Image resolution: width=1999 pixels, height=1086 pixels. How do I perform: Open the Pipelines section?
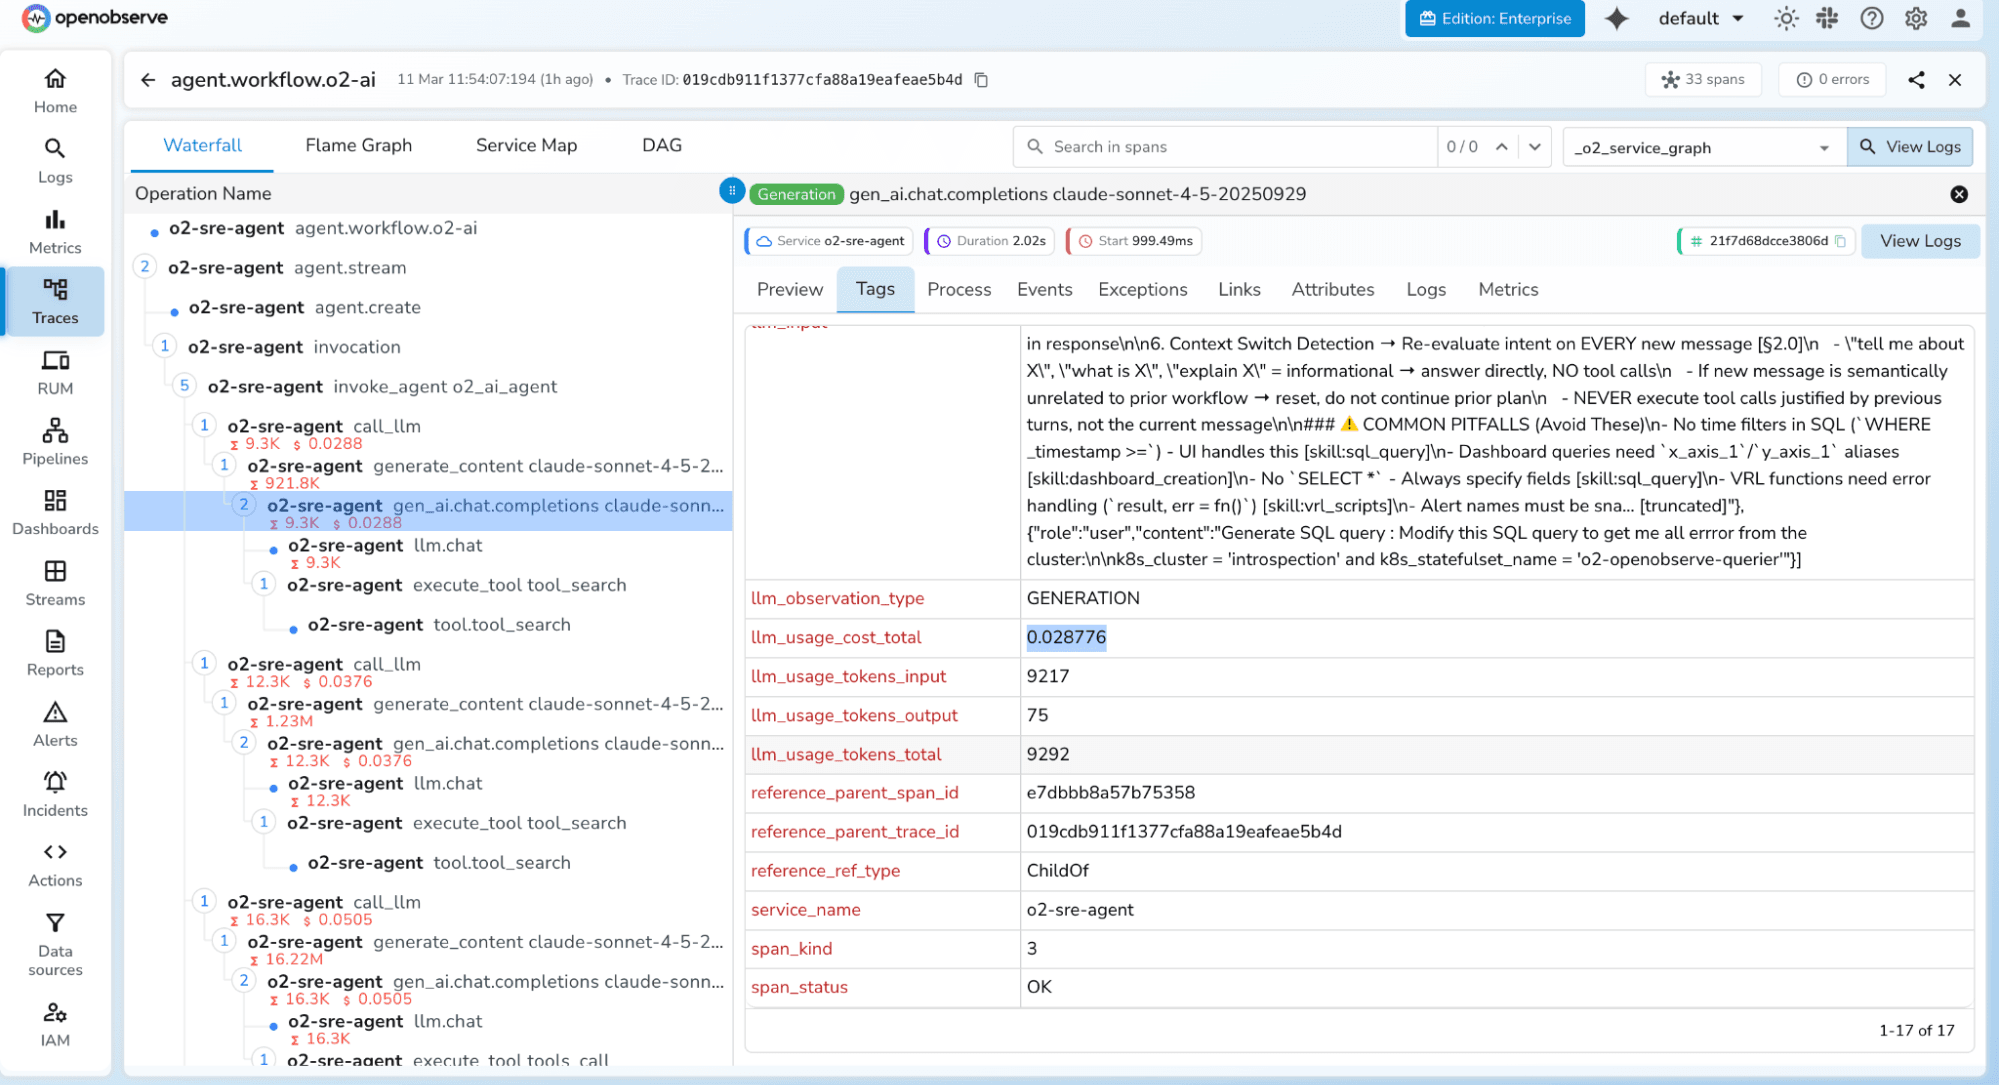55,441
